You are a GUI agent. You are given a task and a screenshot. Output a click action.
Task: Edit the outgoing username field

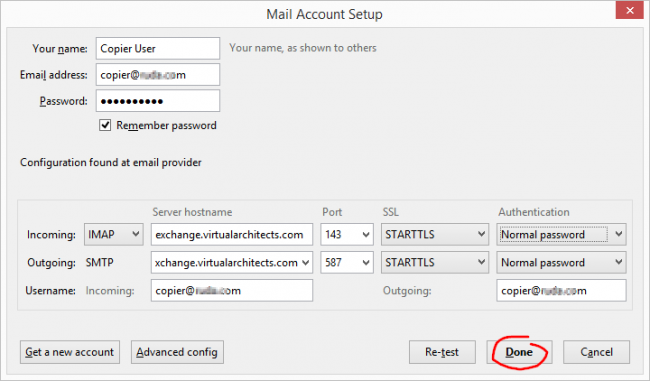561,290
